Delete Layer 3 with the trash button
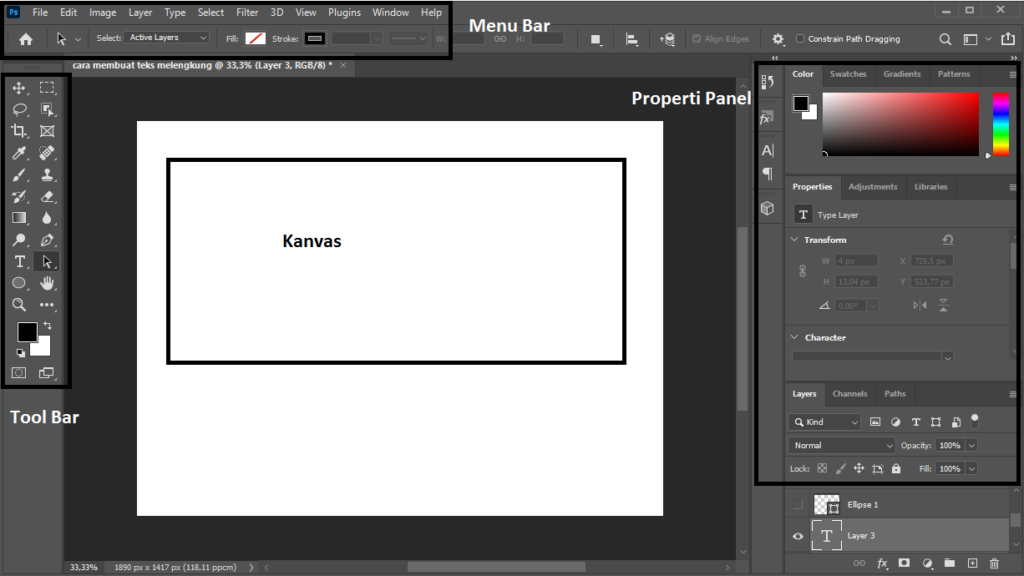 (993, 563)
